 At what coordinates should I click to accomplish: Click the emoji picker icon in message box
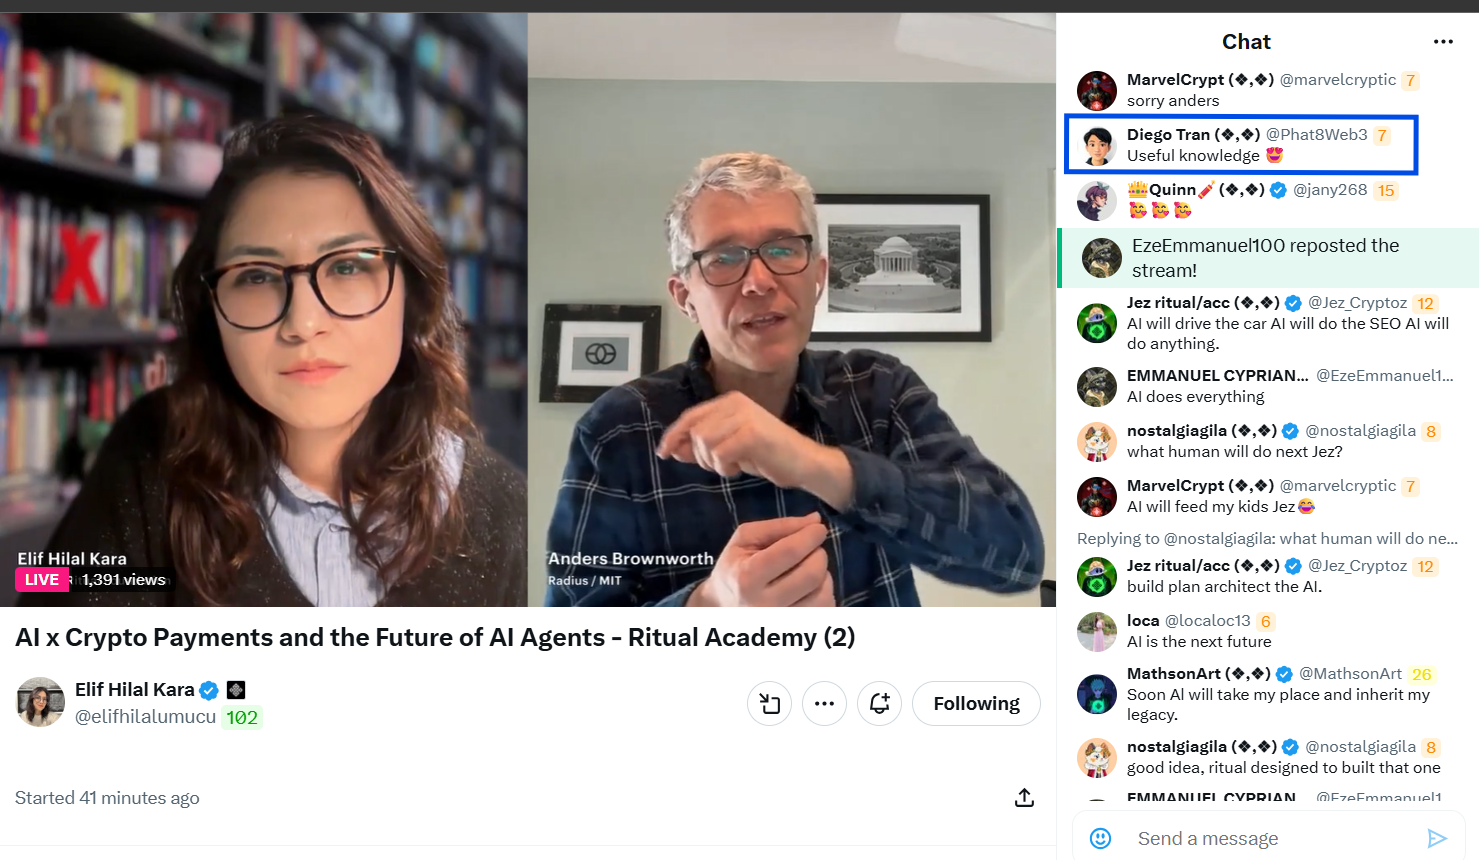tap(1100, 838)
